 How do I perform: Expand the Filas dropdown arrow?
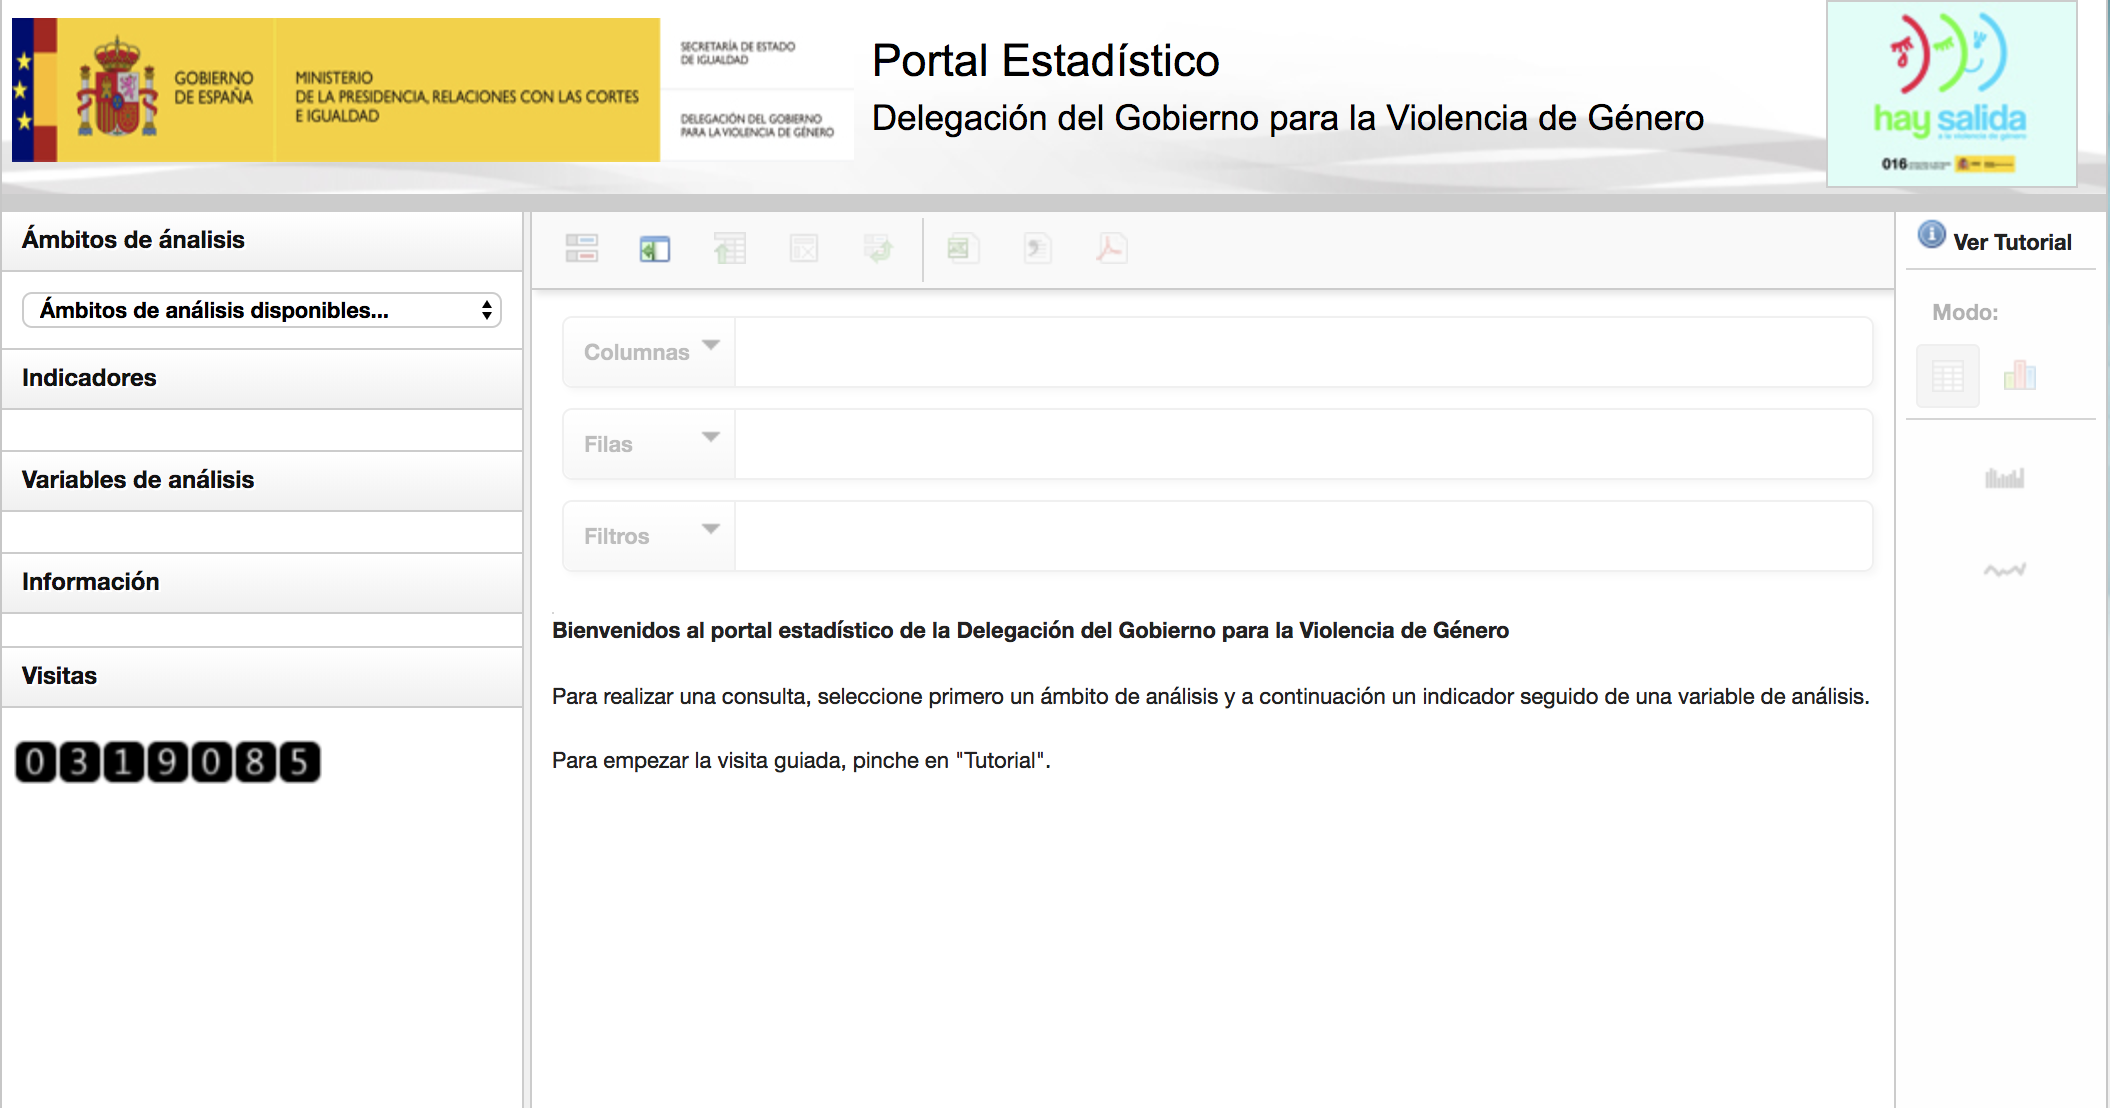click(711, 437)
